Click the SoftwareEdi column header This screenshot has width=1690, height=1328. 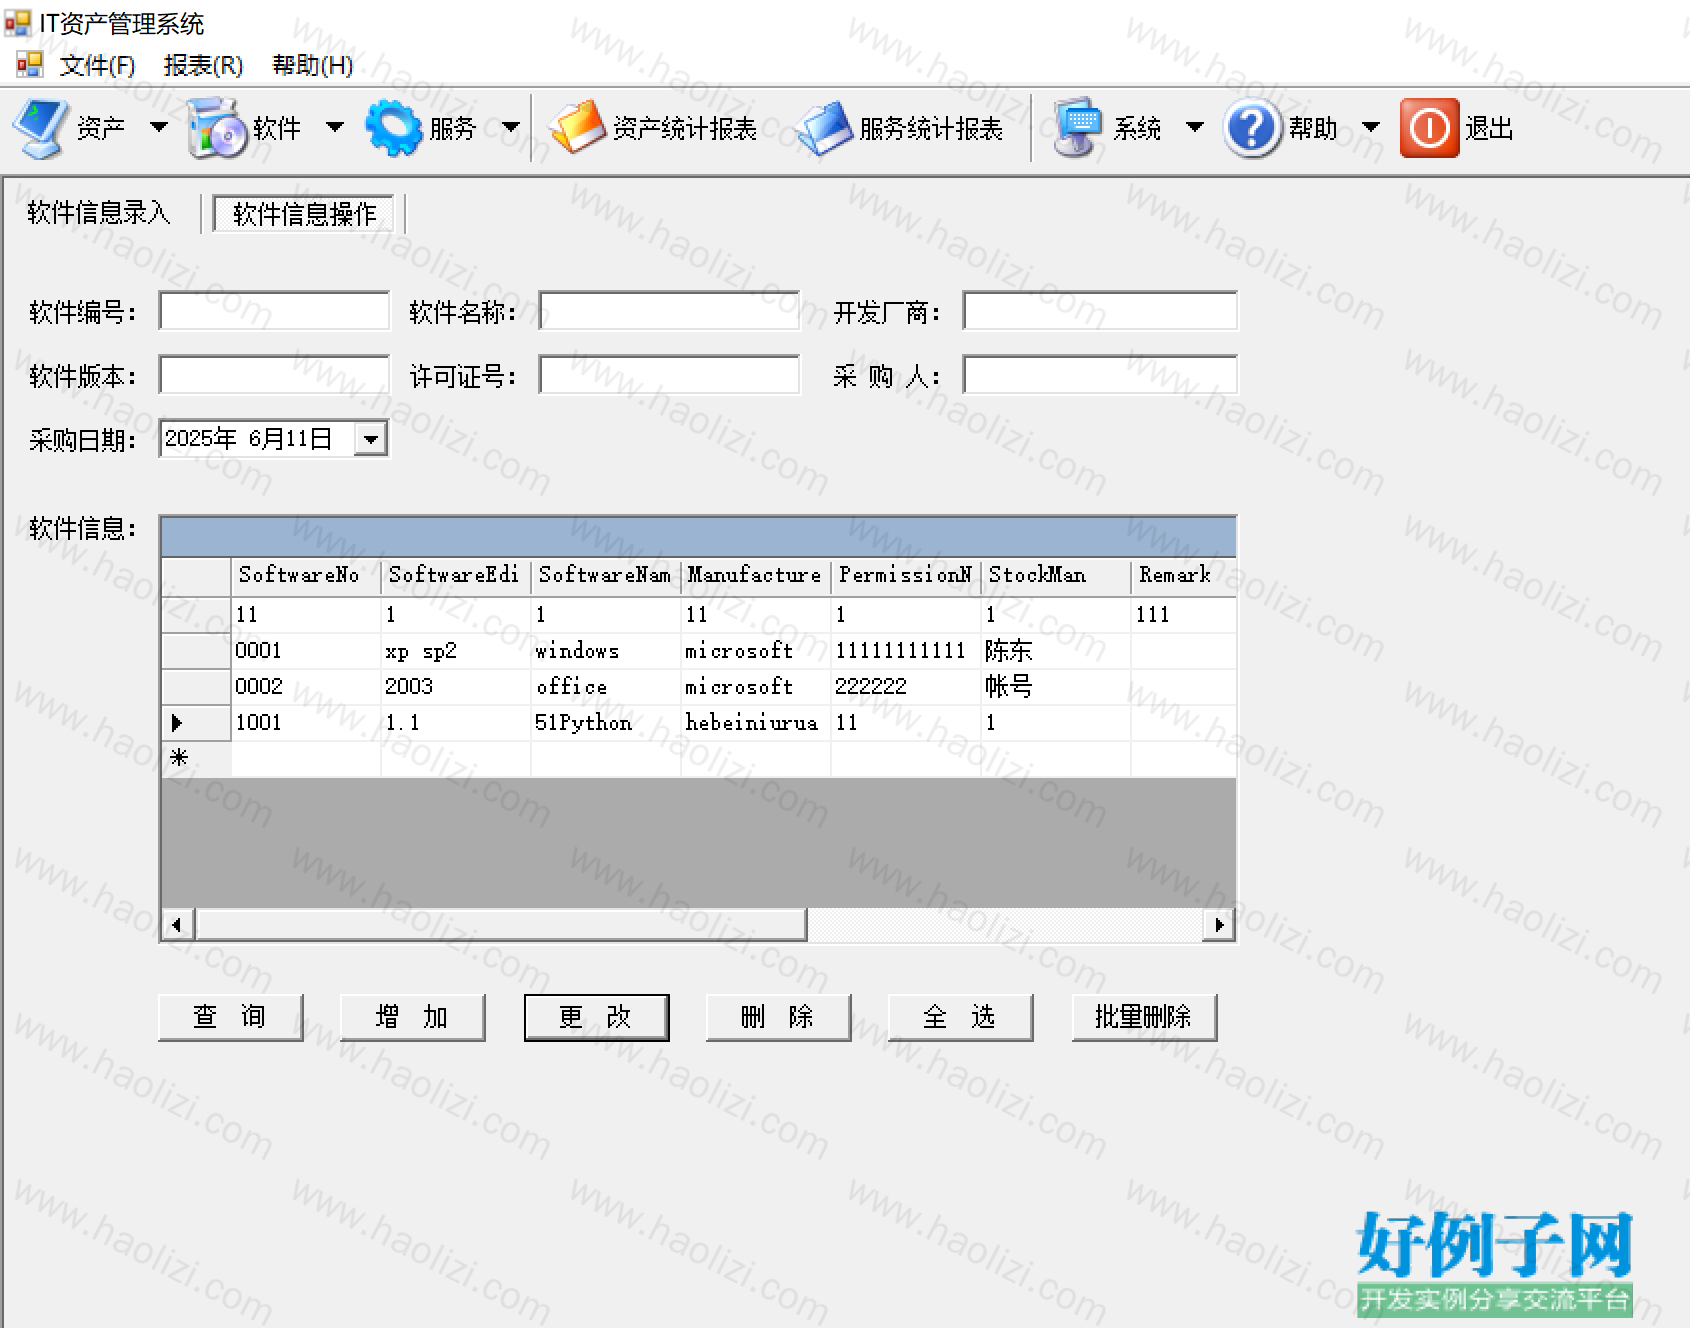point(456,575)
